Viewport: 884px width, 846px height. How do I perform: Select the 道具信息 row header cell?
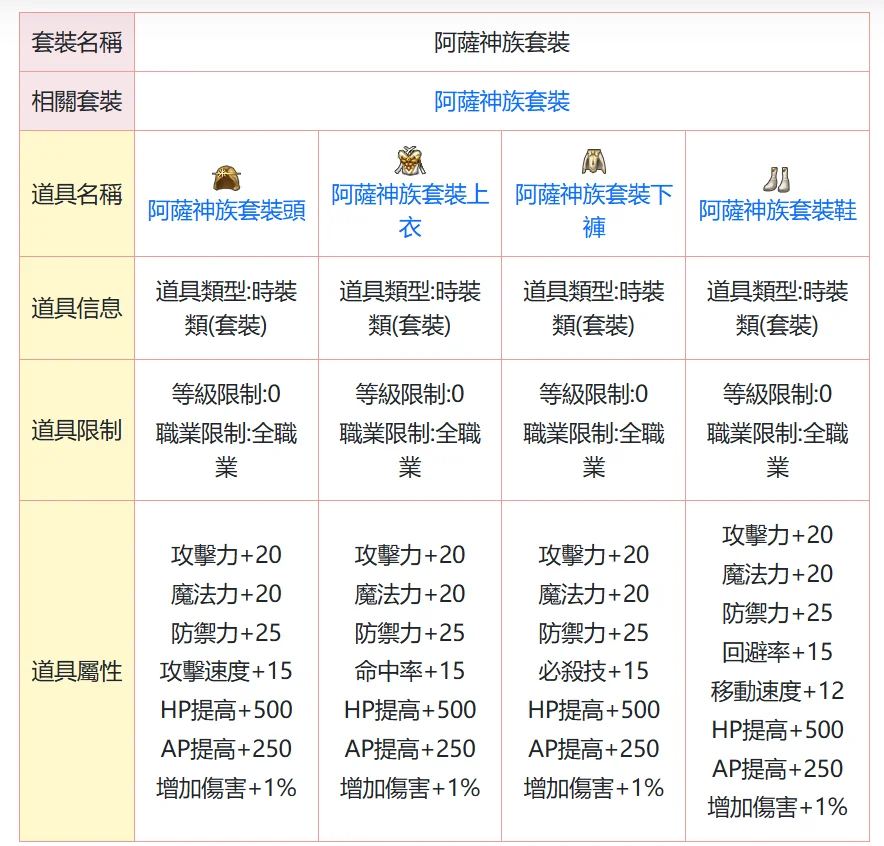point(77,308)
